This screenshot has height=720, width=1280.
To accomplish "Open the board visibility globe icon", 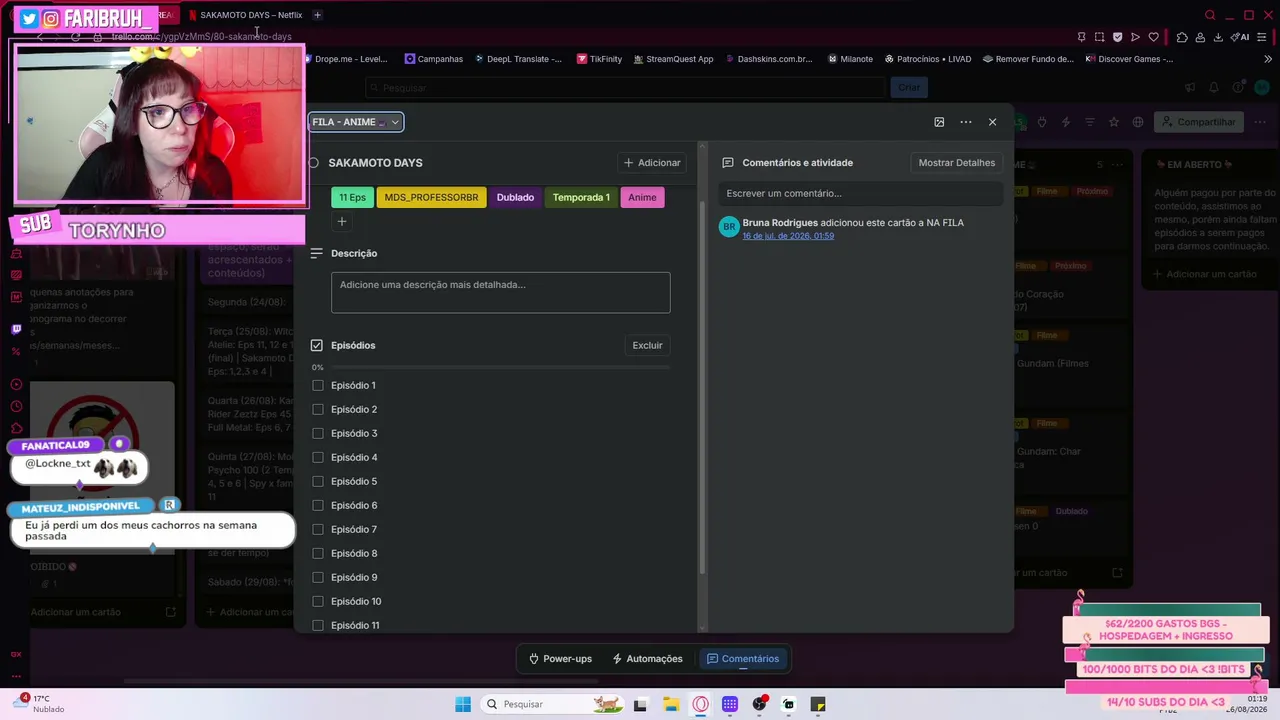I will 1138,122.
